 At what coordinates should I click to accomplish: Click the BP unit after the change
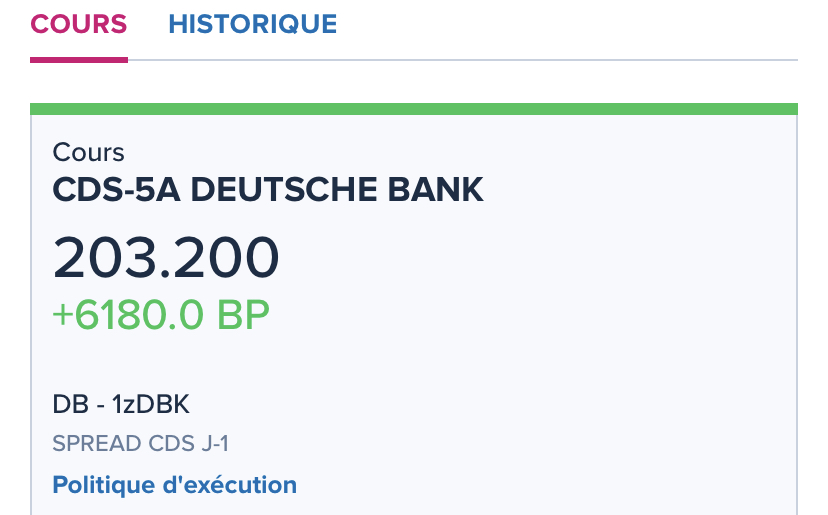(x=243, y=315)
